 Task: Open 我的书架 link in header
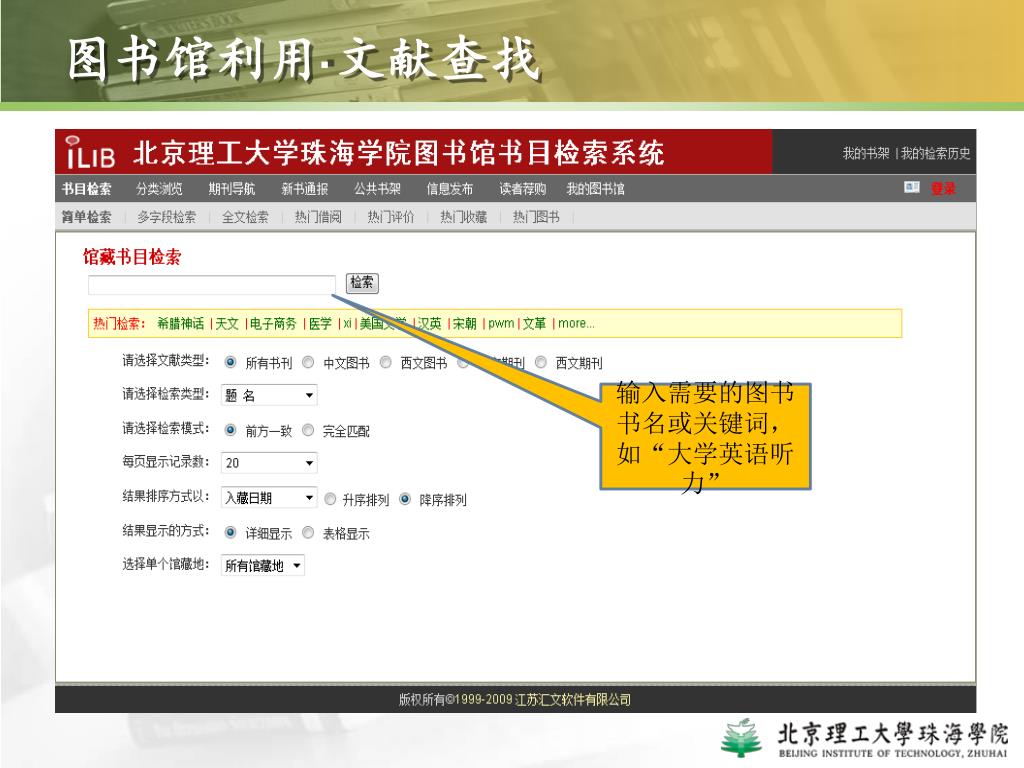[x=865, y=153]
